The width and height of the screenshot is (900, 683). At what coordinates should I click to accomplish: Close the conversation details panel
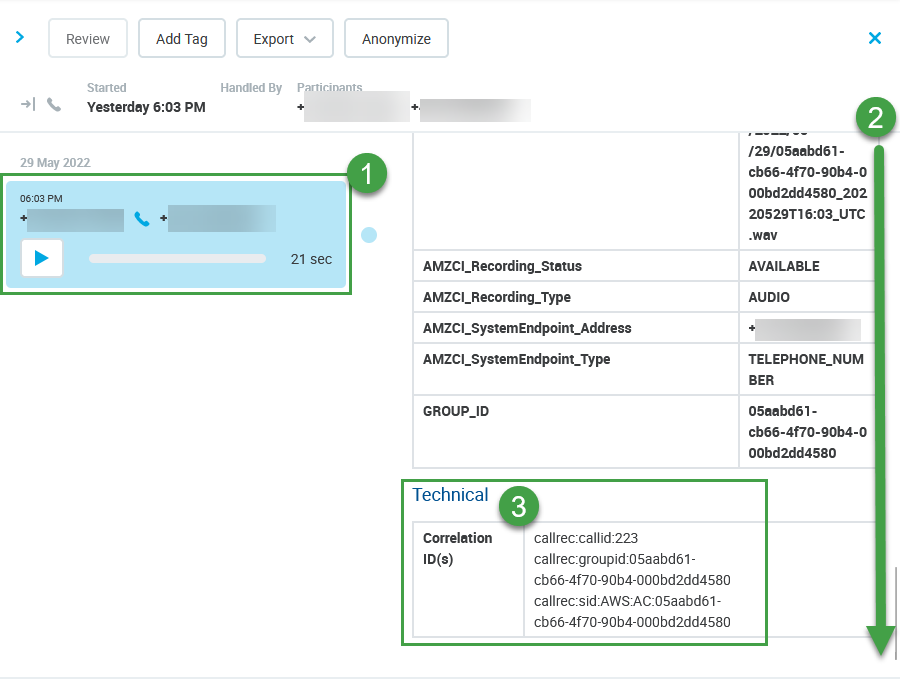(x=875, y=38)
